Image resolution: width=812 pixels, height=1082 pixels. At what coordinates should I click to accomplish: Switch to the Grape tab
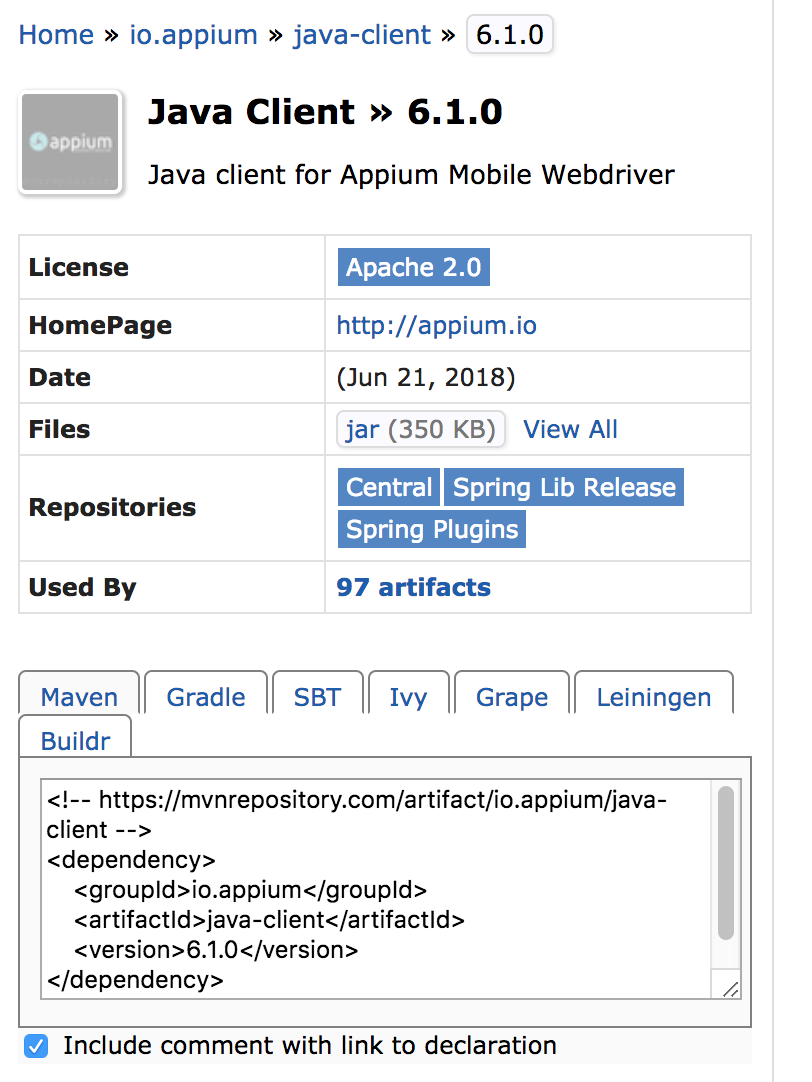pyautogui.click(x=512, y=694)
